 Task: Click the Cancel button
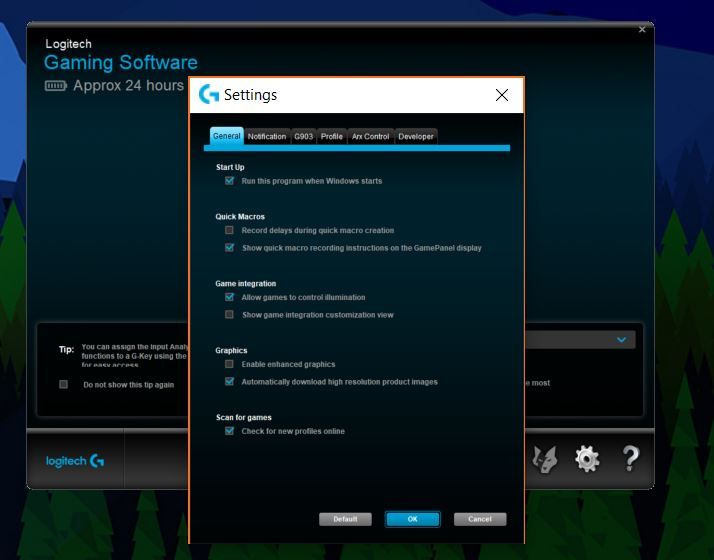click(480, 519)
